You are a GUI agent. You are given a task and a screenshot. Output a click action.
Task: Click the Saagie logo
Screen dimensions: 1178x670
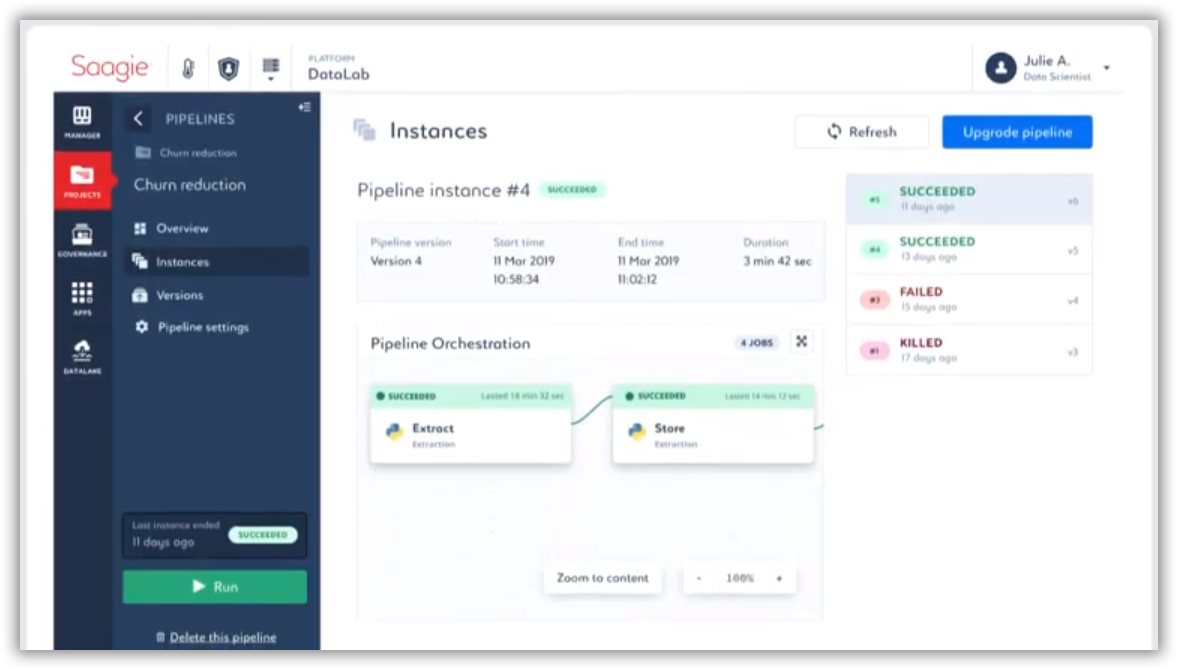[110, 67]
